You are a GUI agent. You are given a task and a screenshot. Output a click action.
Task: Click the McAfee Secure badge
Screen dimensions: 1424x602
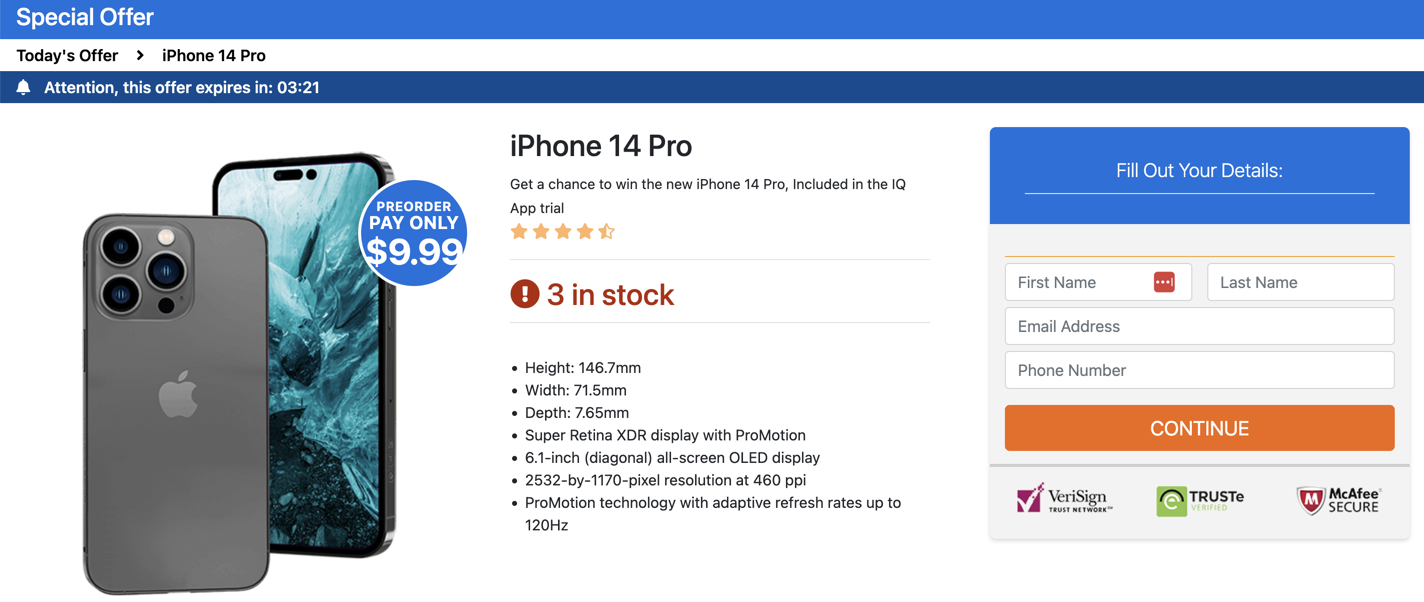(1339, 500)
